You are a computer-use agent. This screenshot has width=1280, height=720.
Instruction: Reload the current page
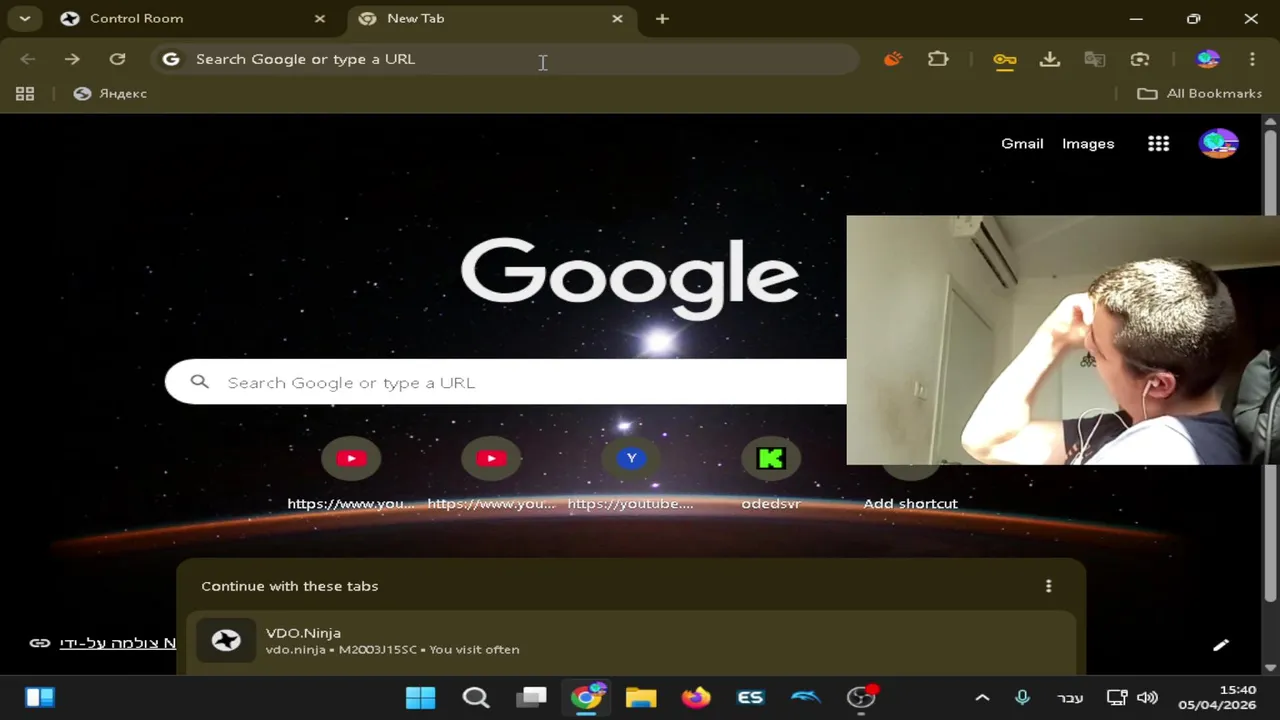[x=117, y=59]
